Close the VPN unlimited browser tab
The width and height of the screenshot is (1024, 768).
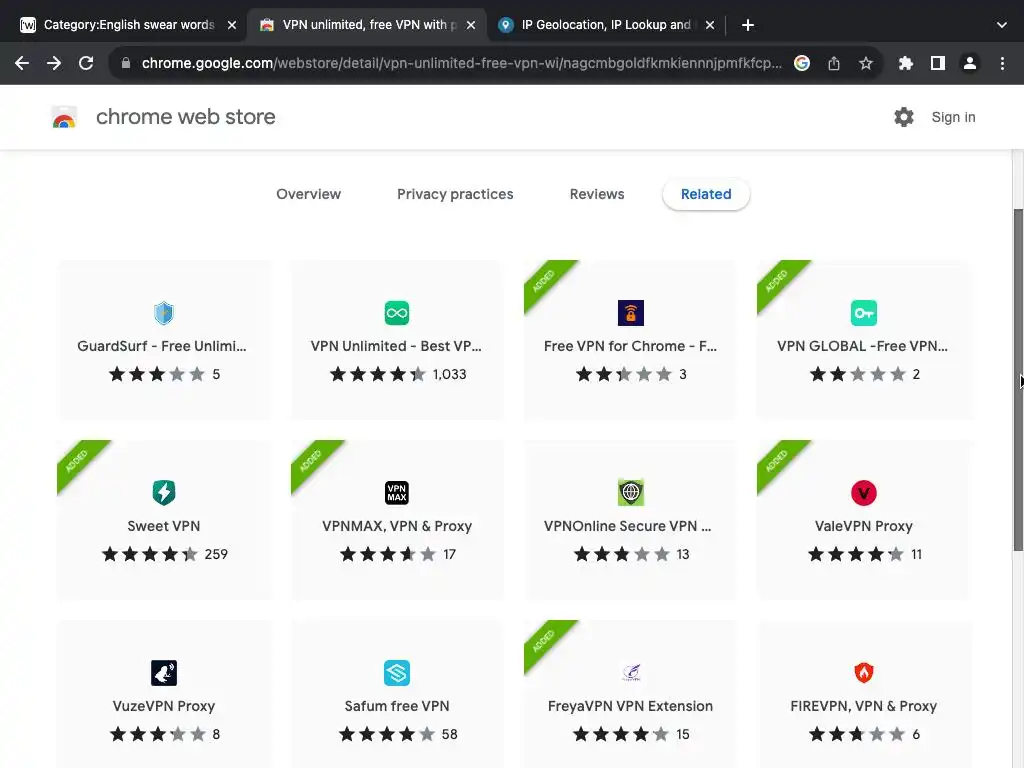point(471,25)
